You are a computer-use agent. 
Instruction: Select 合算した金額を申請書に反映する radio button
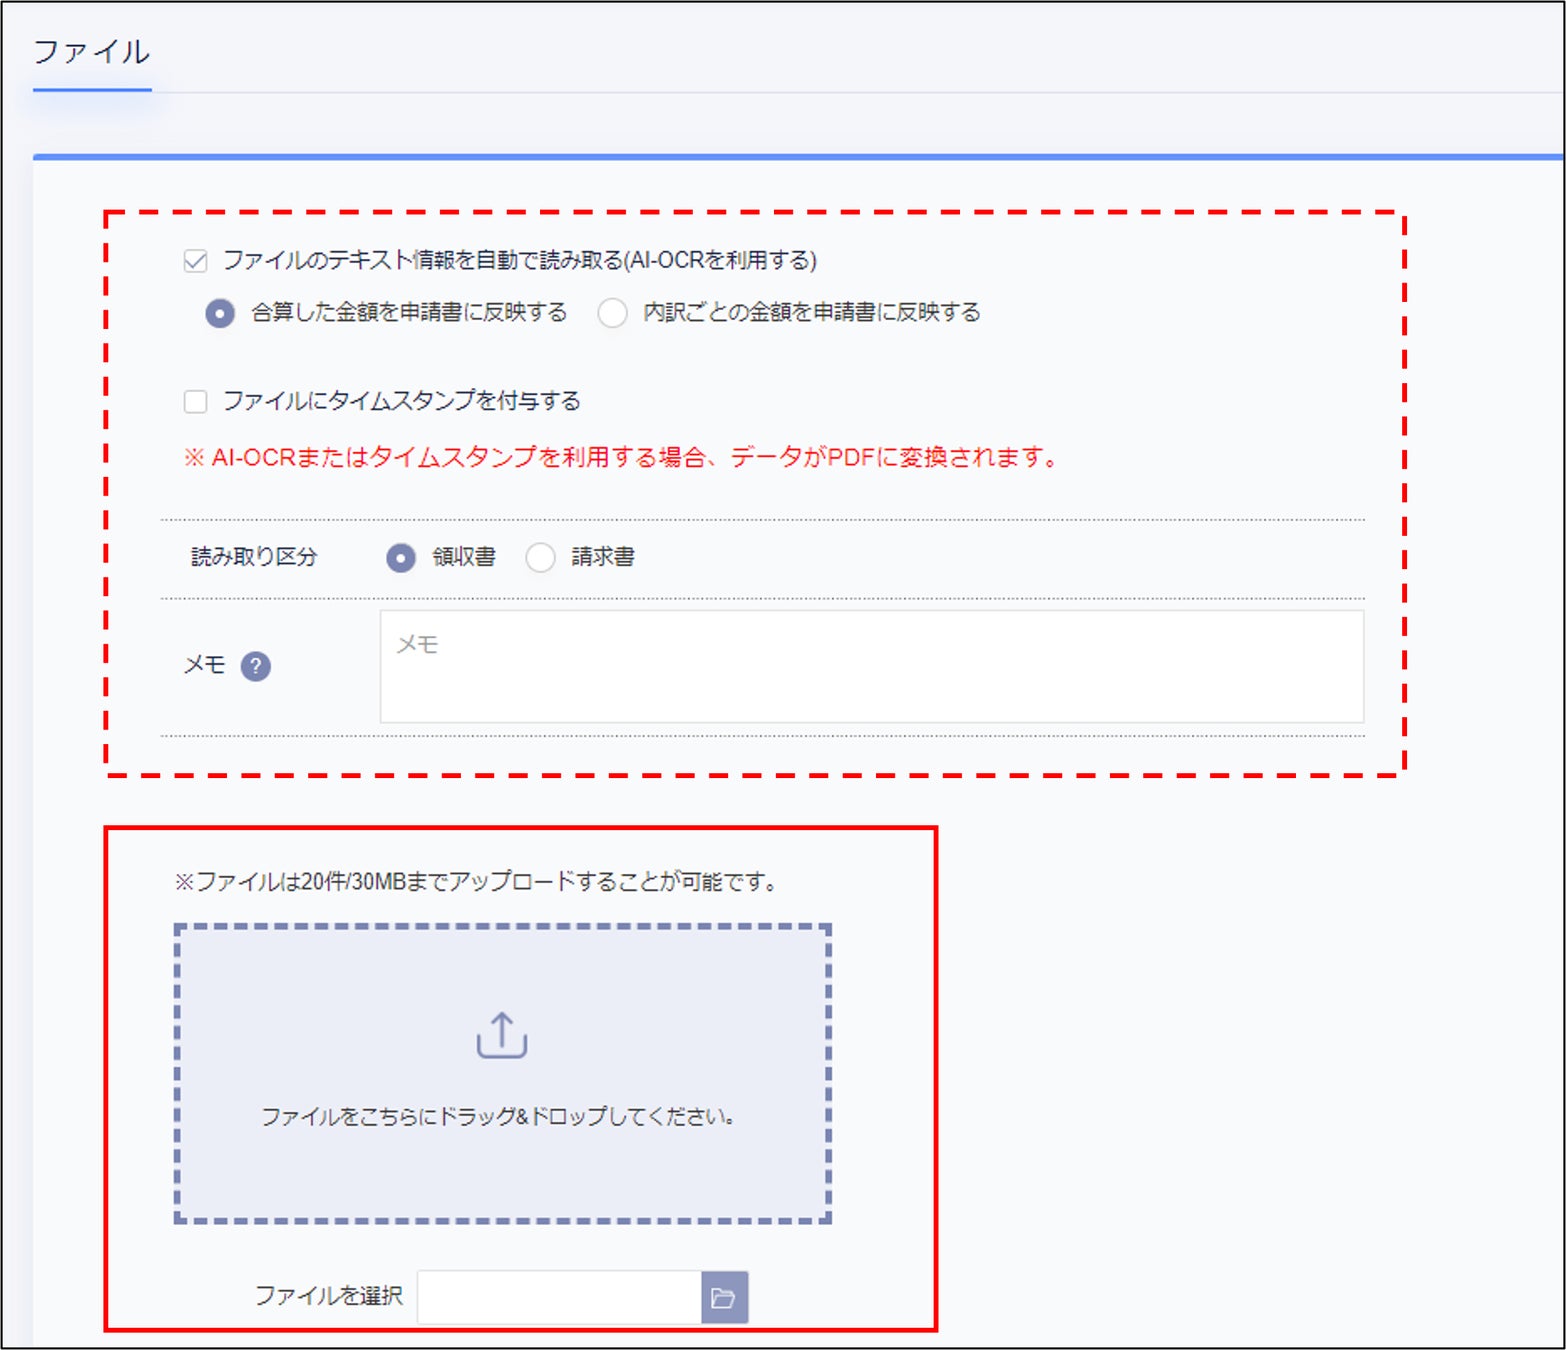[x=220, y=313]
